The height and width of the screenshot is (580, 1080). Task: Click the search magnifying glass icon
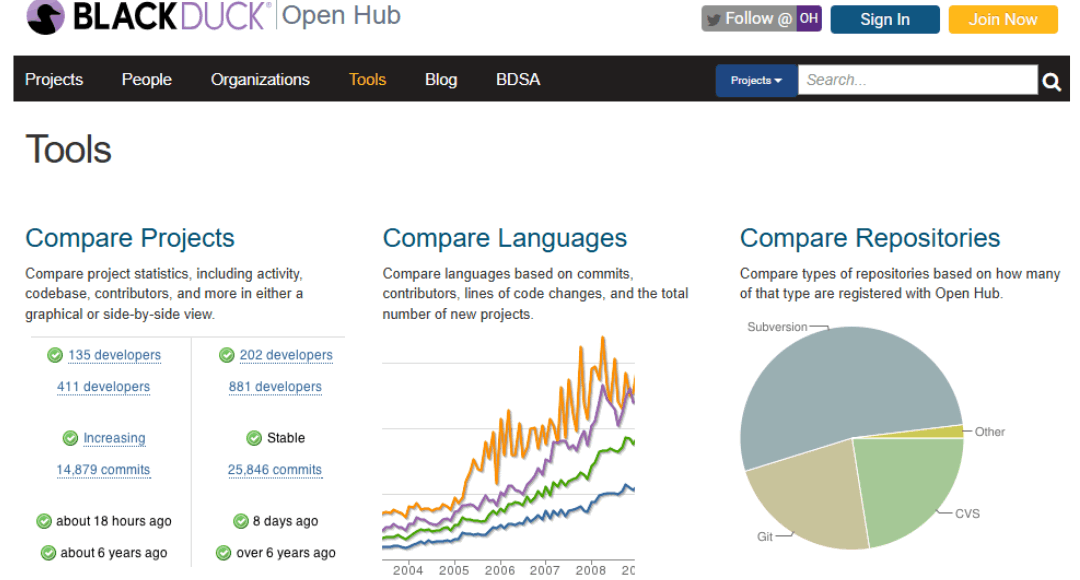tap(1052, 80)
